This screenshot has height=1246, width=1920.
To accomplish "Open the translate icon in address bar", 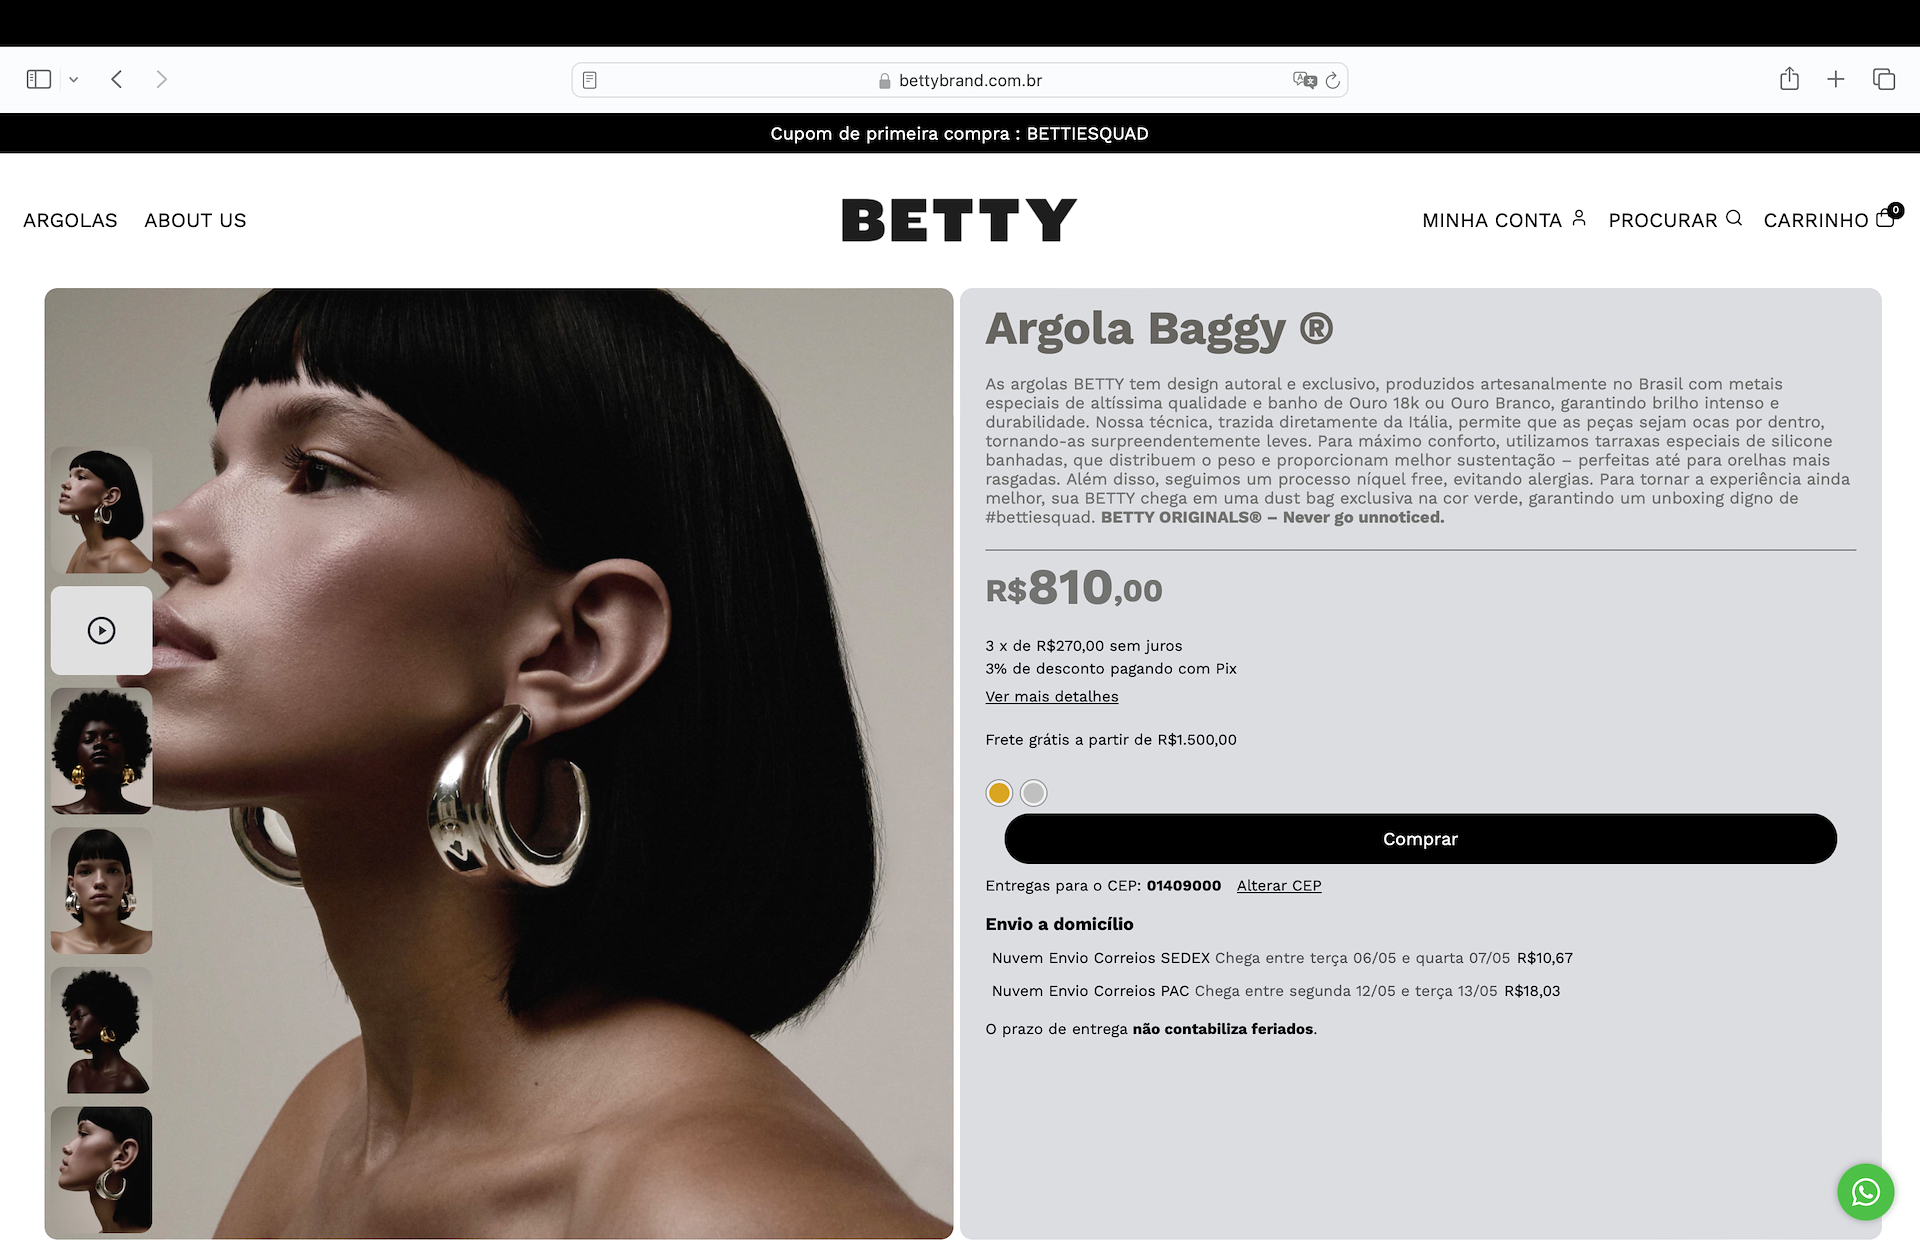I will [1304, 80].
